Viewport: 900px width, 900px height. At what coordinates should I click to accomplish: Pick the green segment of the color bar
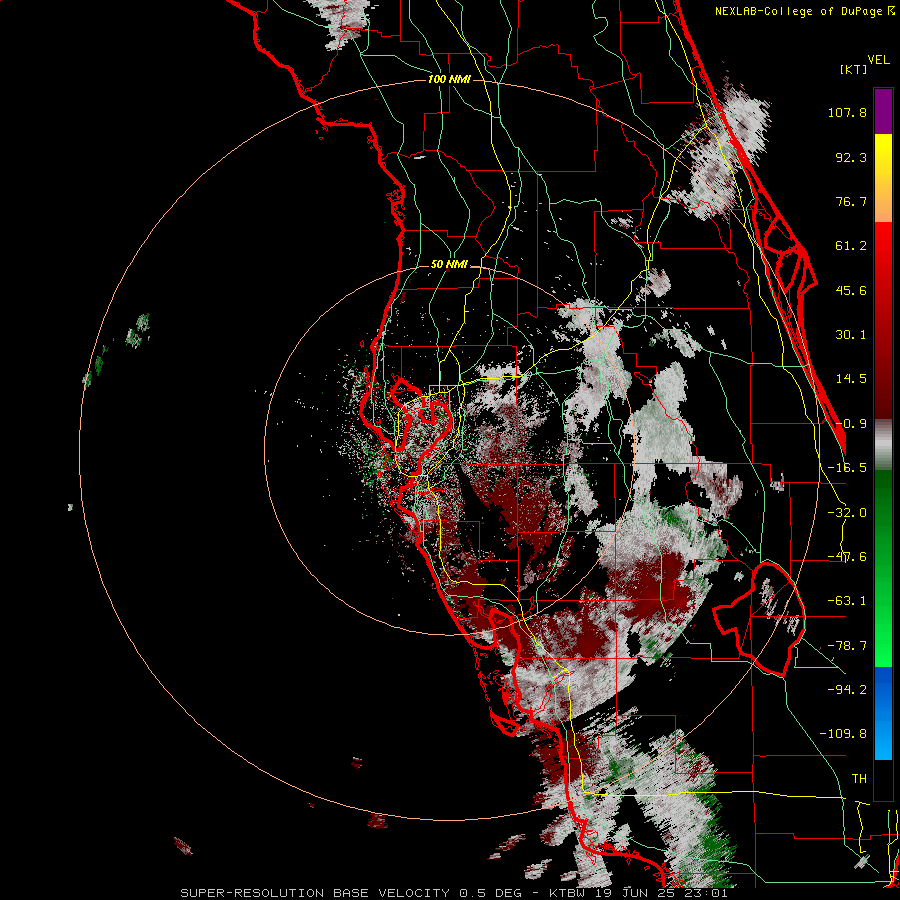(883, 568)
